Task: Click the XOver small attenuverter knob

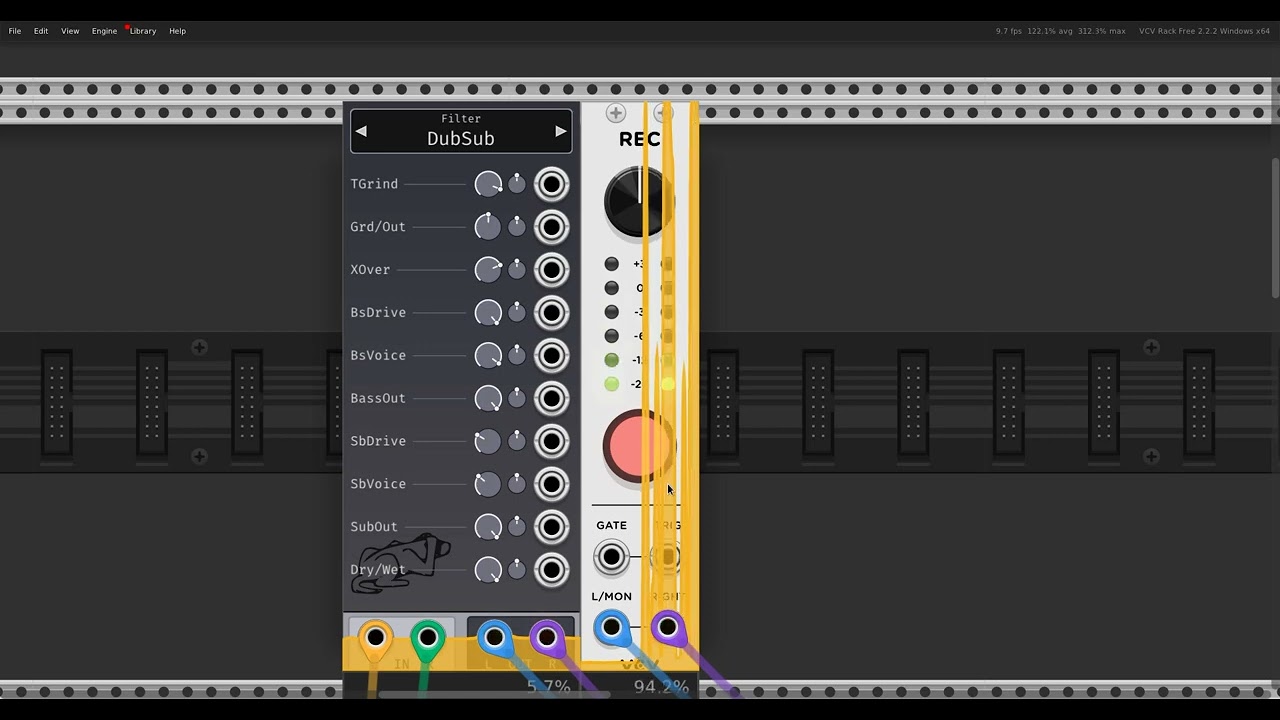Action: coord(517,270)
